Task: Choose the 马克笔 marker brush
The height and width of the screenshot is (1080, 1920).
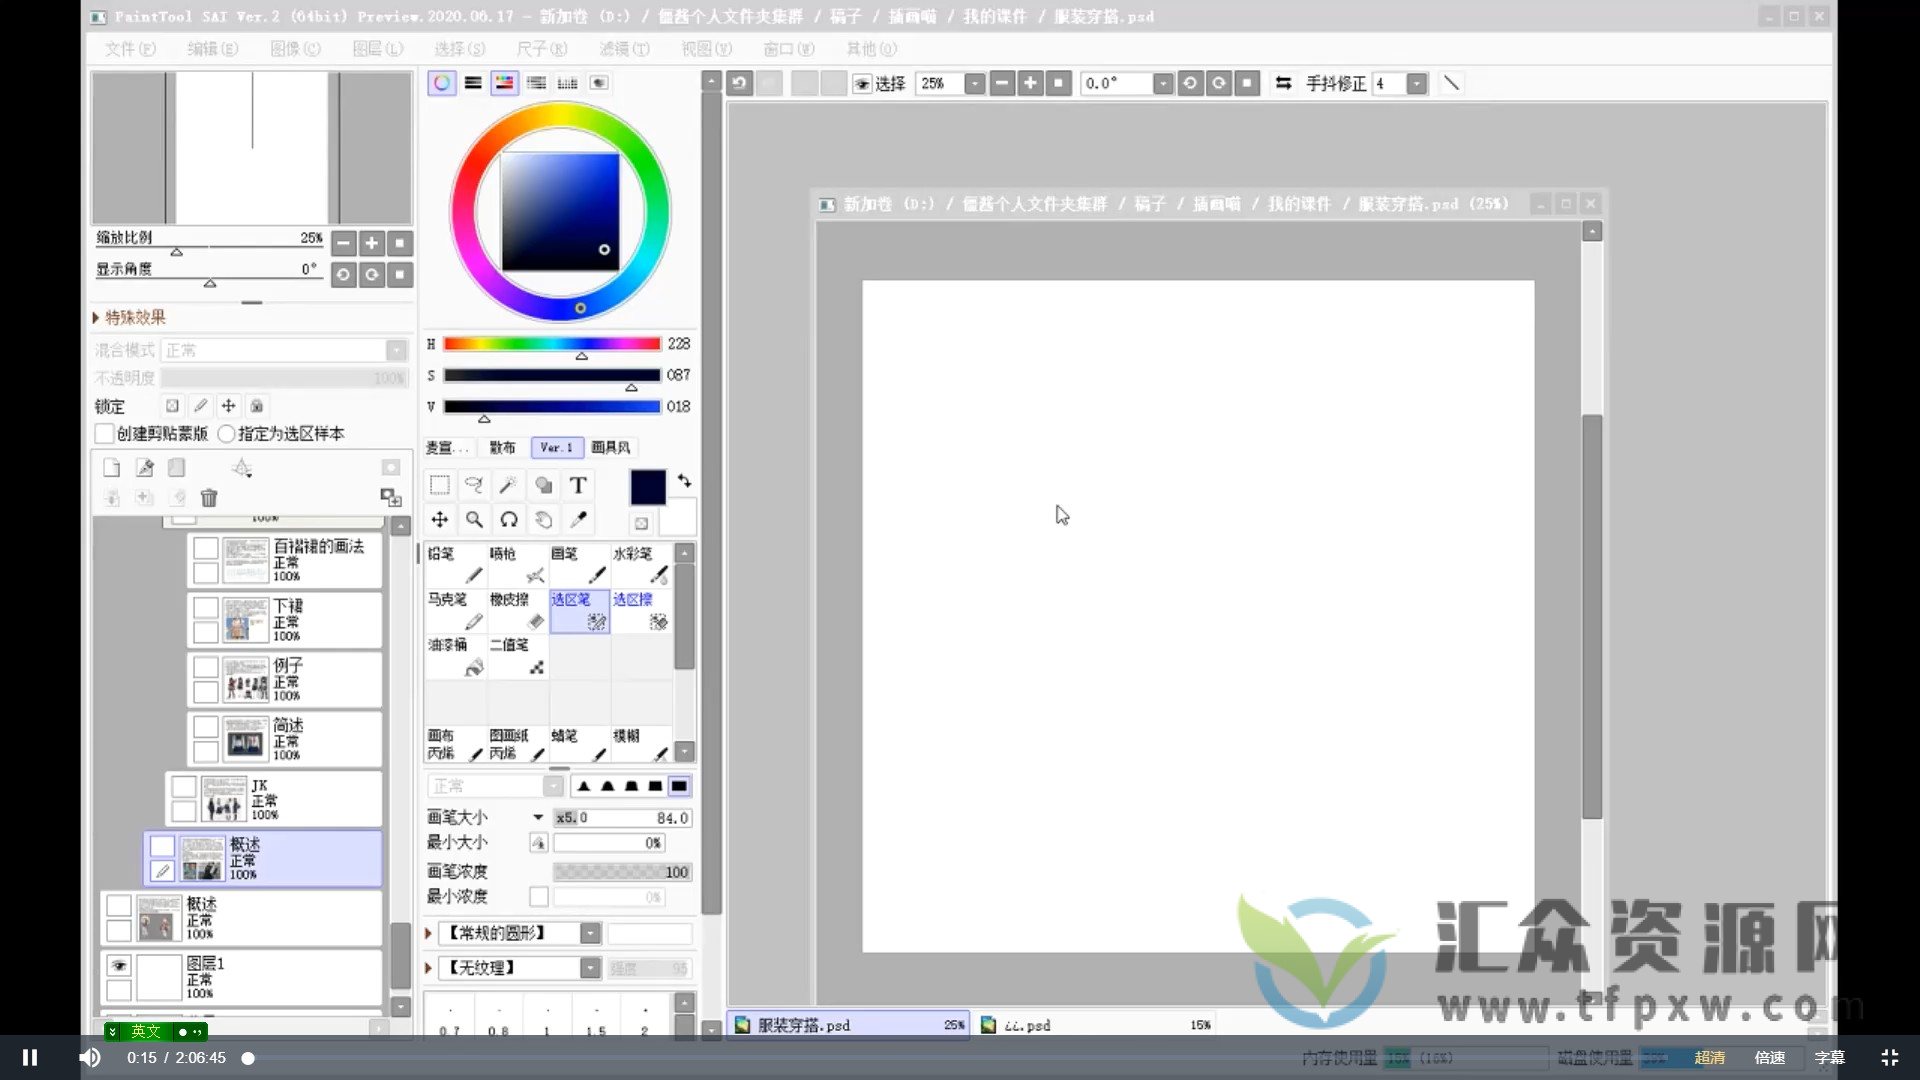Action: (455, 611)
